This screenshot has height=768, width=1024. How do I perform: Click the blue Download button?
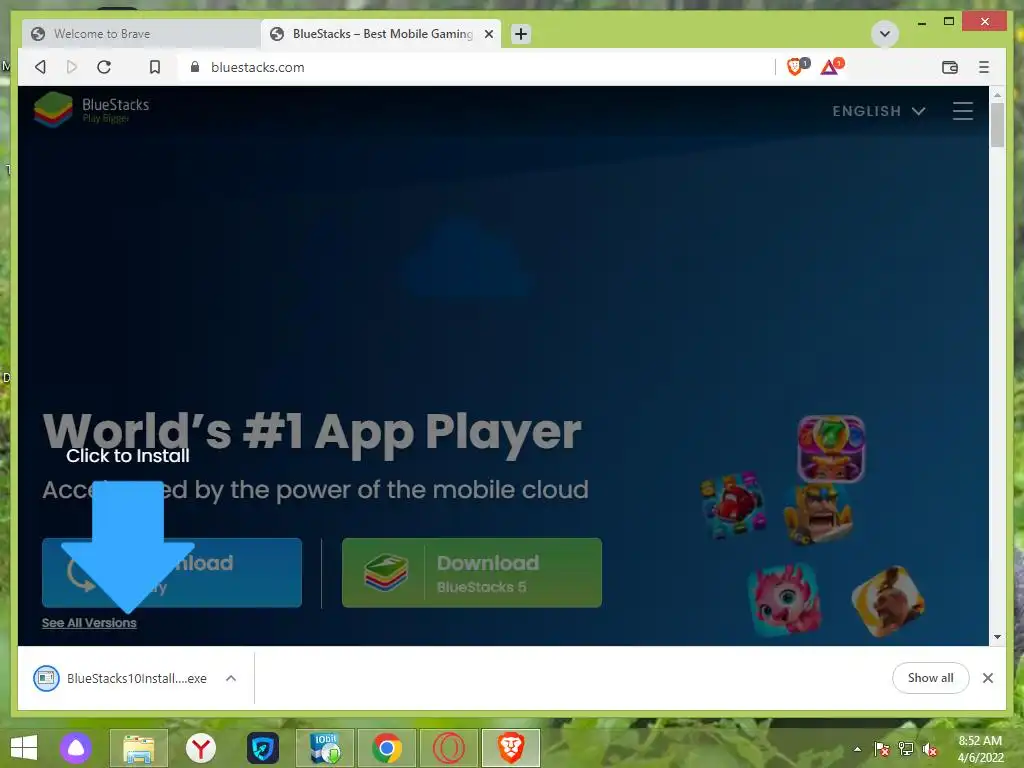172,573
